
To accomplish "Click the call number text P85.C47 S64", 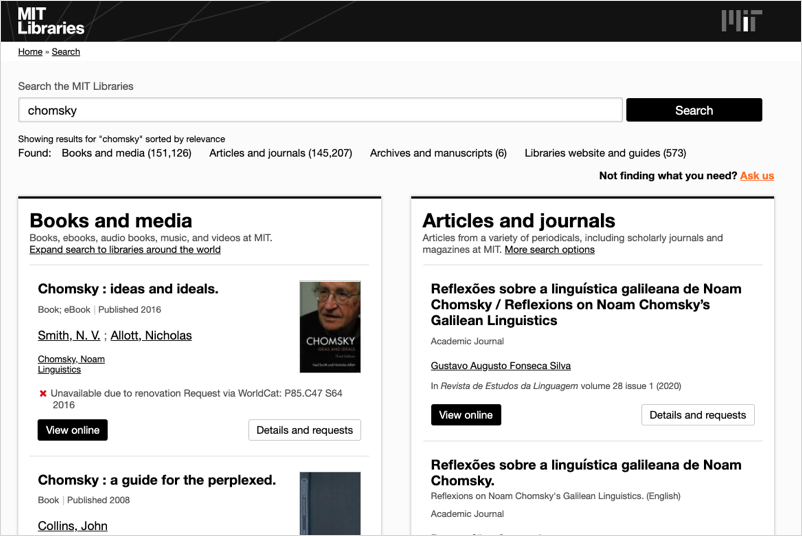I will (x=313, y=393).
